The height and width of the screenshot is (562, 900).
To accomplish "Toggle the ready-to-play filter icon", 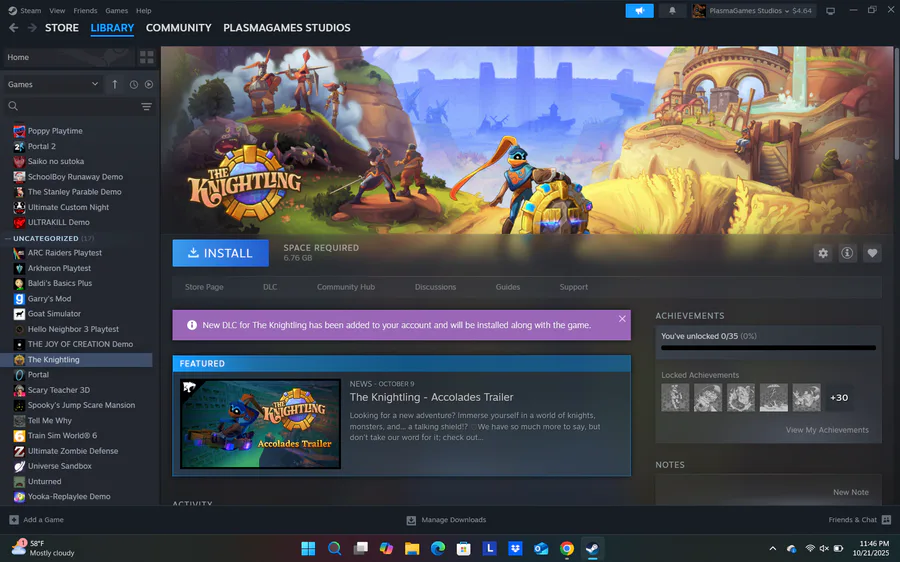I will pyautogui.click(x=149, y=84).
